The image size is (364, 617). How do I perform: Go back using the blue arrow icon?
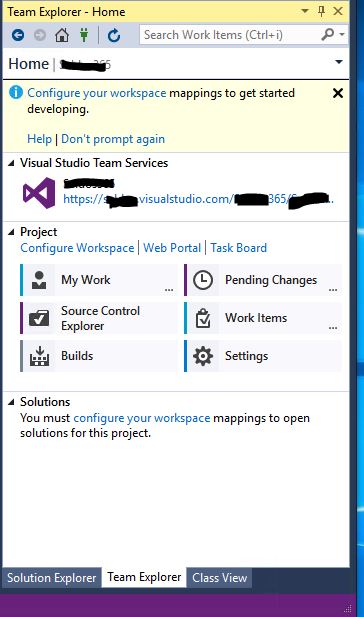coord(18,35)
